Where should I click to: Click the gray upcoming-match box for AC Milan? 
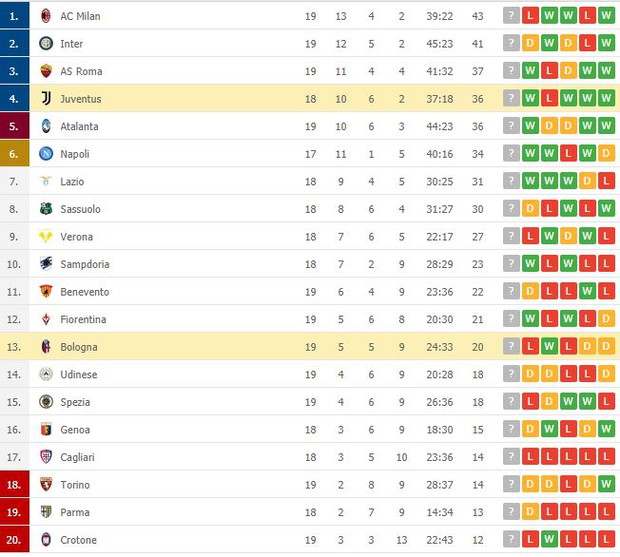tap(511, 16)
